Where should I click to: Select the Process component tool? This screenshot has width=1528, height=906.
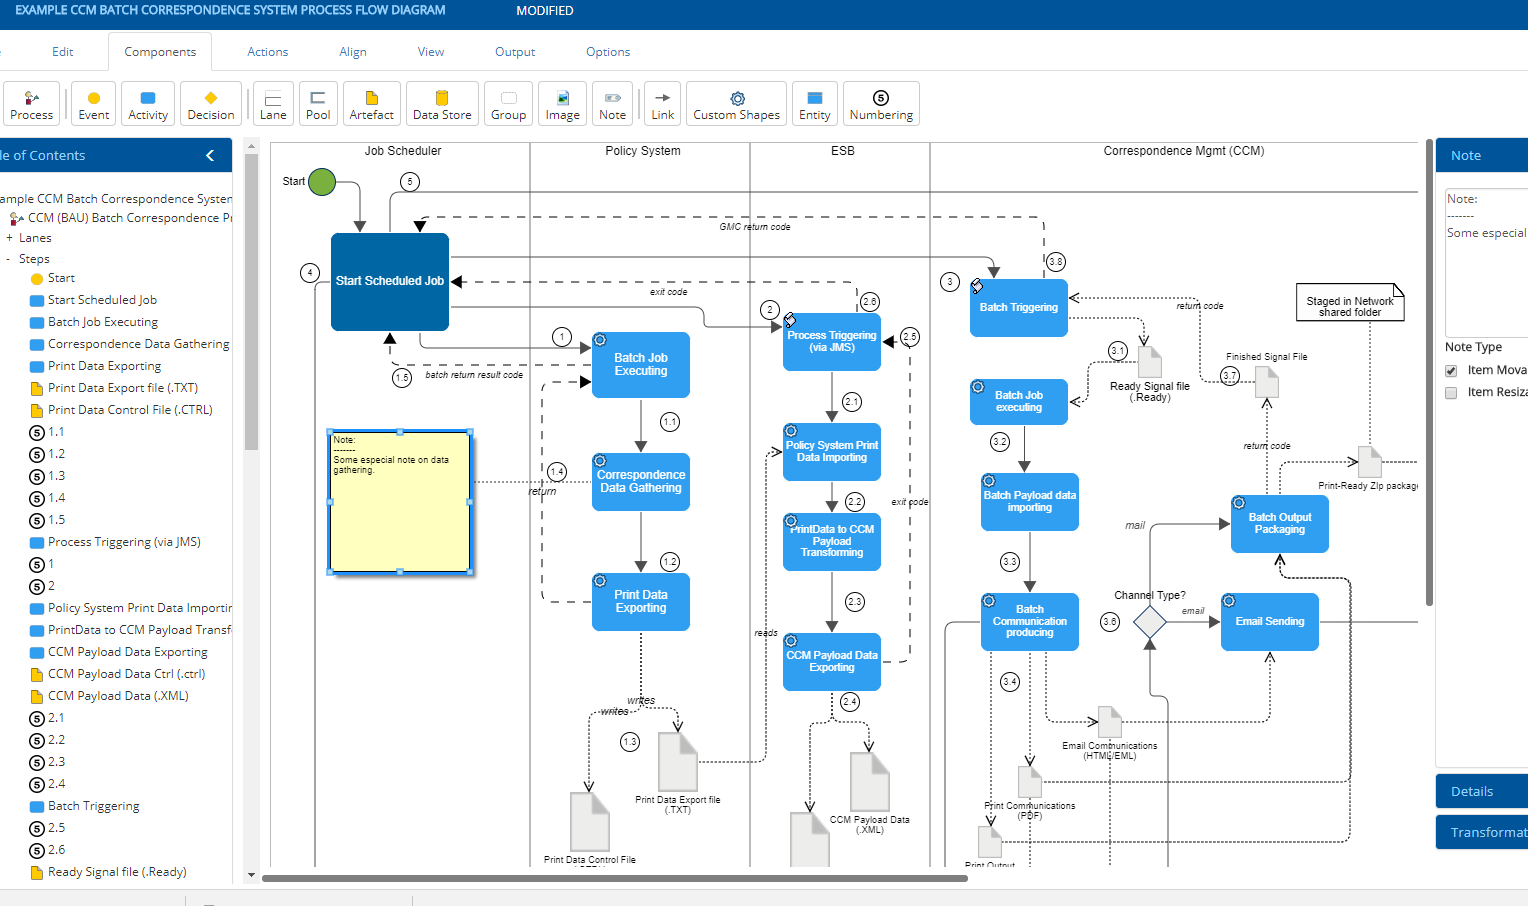(32, 104)
